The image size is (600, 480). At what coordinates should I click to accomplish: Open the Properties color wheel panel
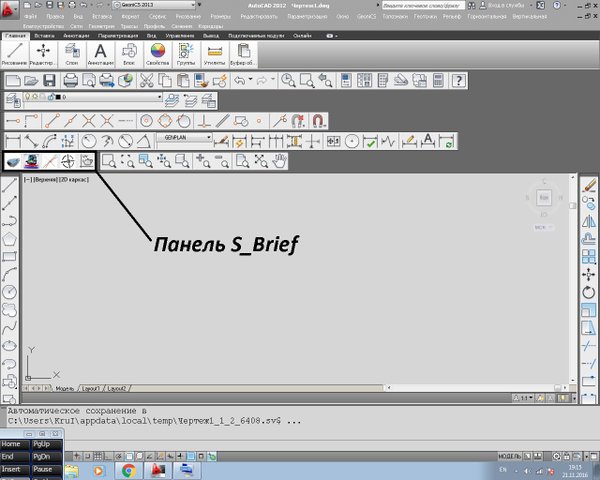click(x=157, y=53)
